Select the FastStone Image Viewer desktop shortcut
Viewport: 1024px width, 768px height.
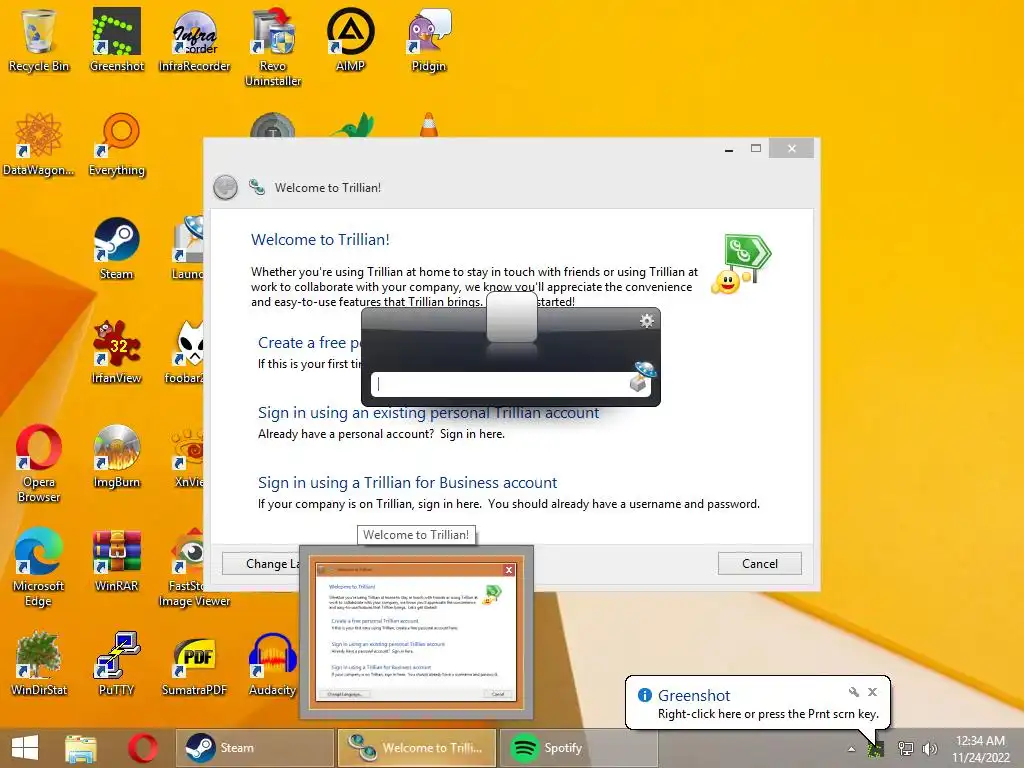(195, 568)
